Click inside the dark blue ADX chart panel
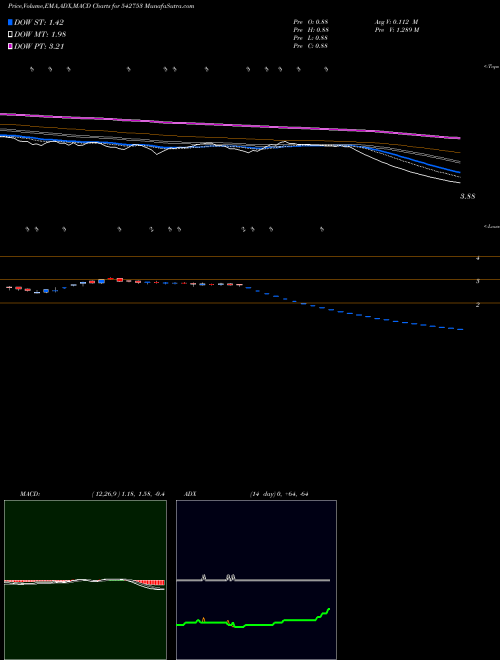Image resolution: width=500 pixels, height=660 pixels. (x=256, y=580)
